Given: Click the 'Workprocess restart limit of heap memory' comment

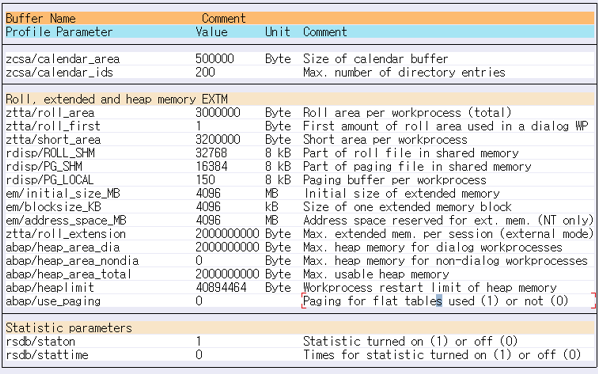Looking at the screenshot, I should (x=430, y=287).
